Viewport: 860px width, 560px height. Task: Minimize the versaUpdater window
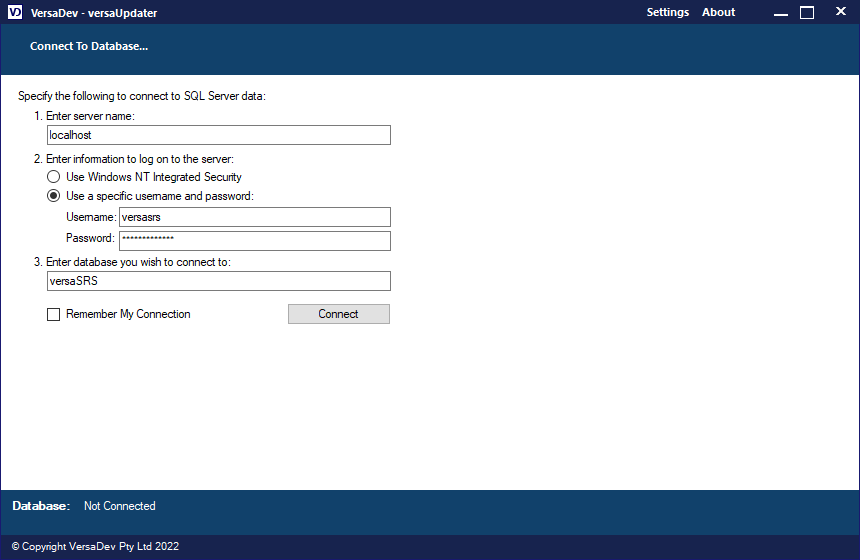pyautogui.click(x=781, y=13)
